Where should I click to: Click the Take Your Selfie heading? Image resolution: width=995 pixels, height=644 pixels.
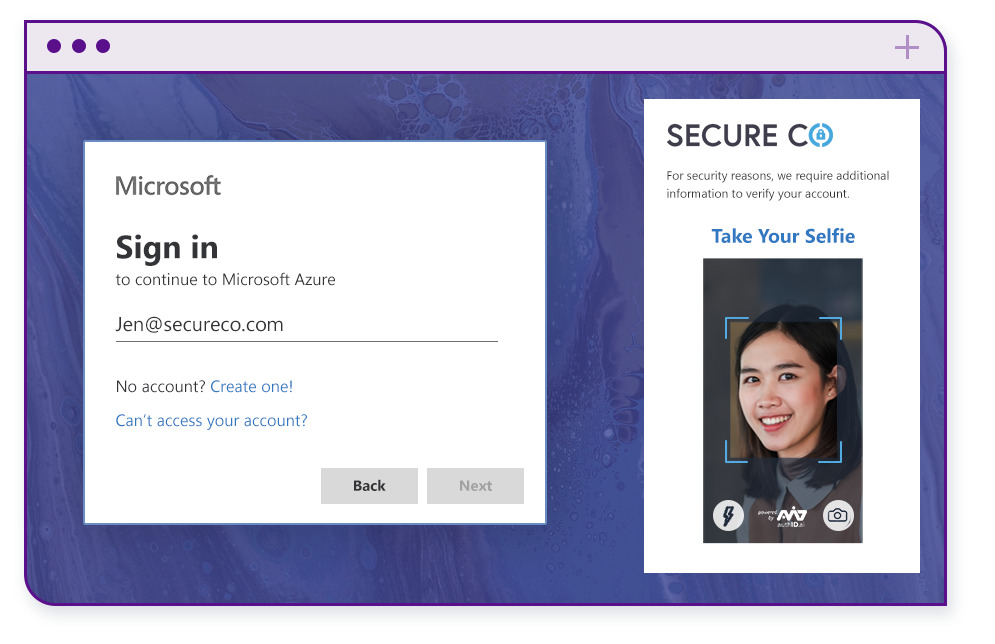pyautogui.click(x=783, y=236)
